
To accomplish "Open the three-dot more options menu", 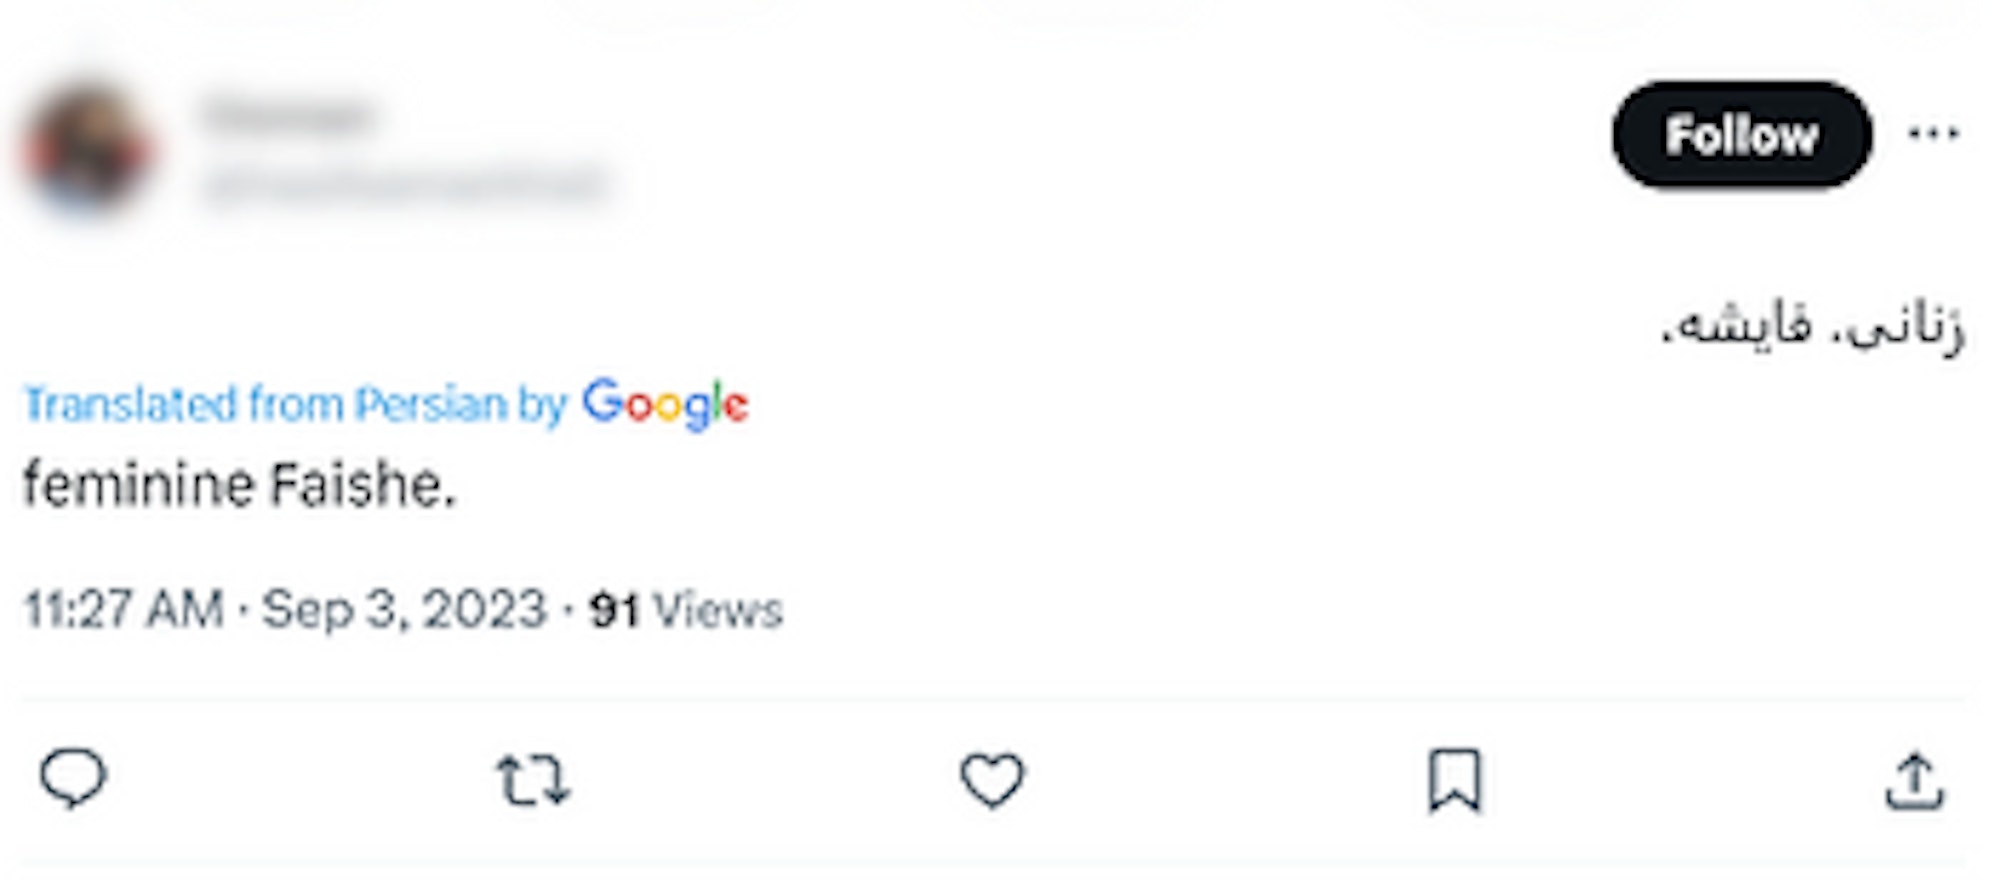I will coord(1932,134).
